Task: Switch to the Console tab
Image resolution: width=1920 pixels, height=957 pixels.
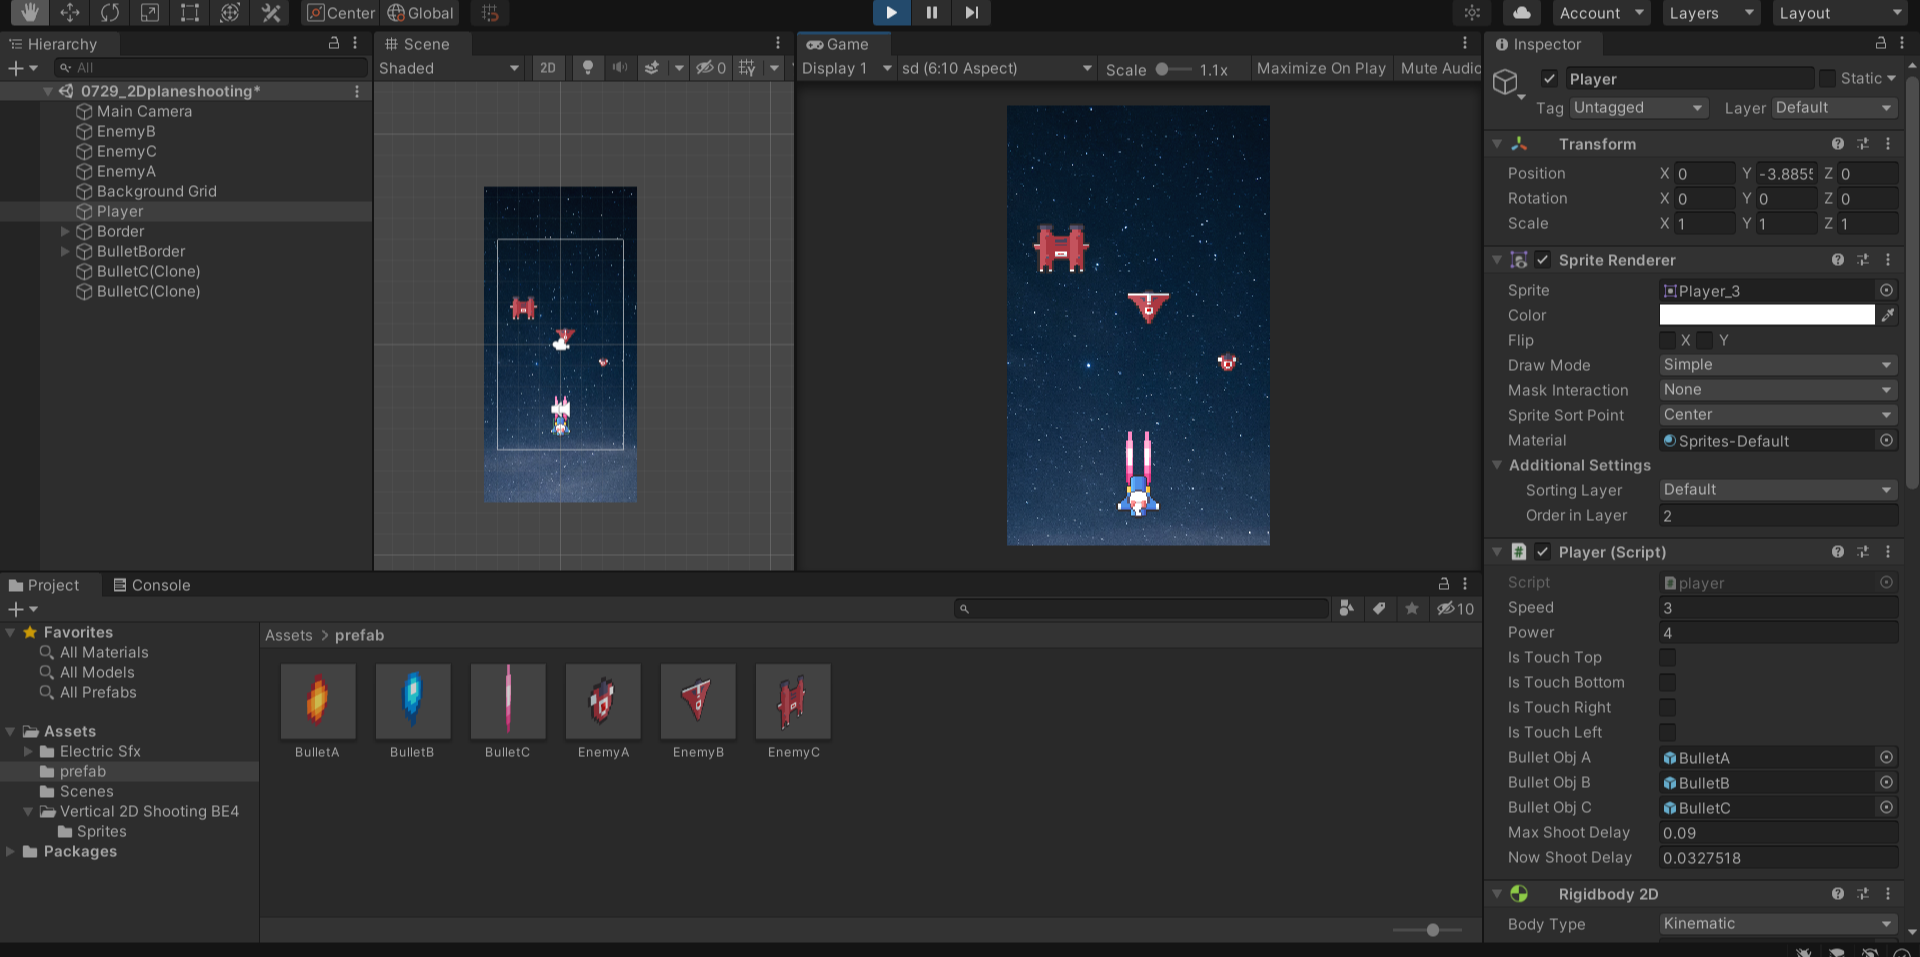Action: click(x=151, y=585)
